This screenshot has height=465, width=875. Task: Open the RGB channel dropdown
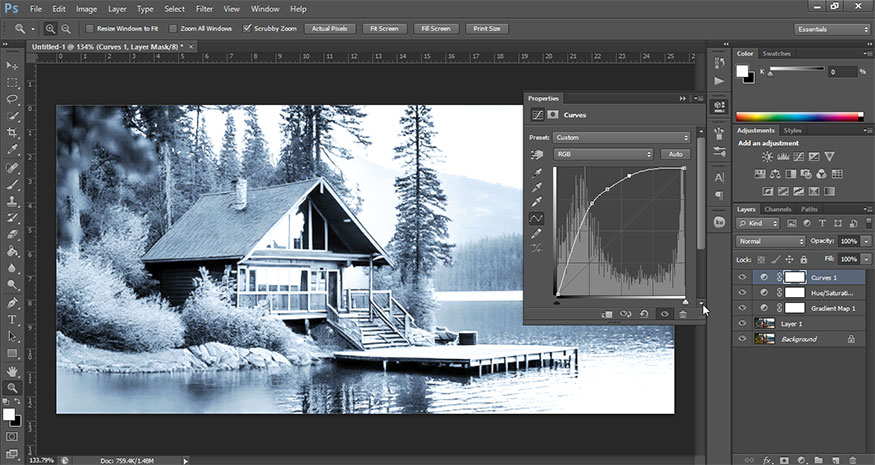604,155
